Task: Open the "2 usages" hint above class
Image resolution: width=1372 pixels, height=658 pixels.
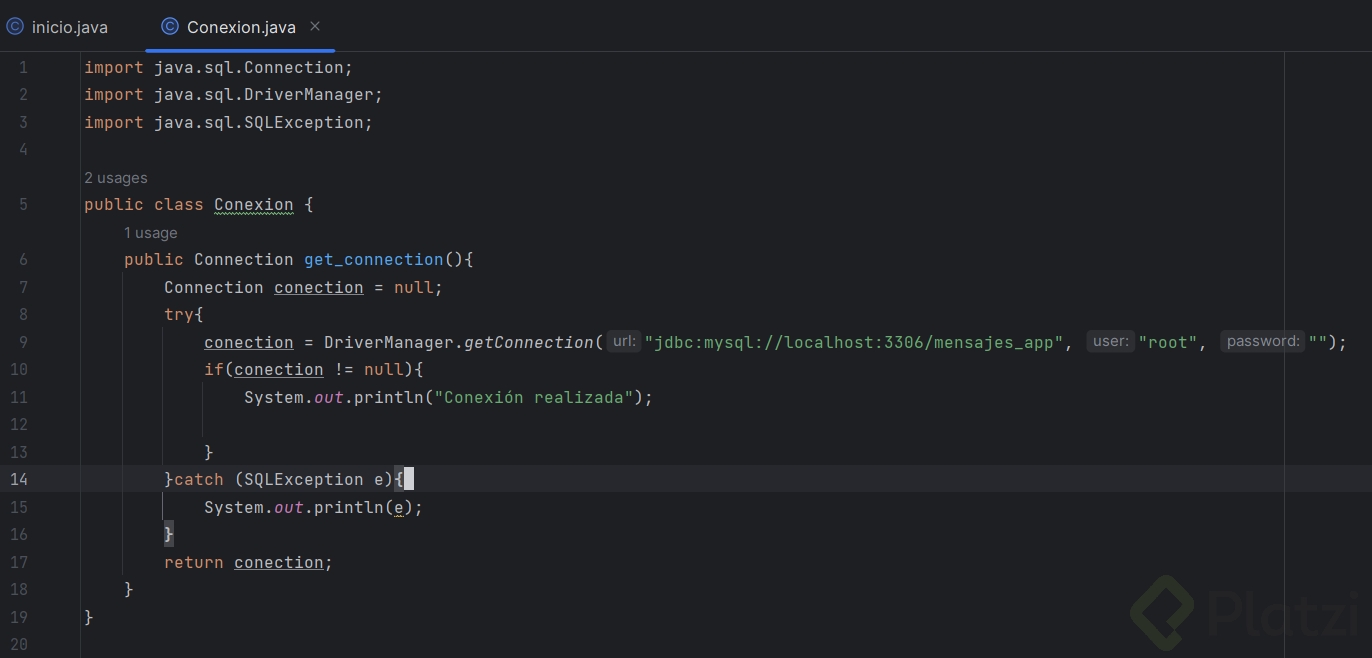Action: (116, 178)
